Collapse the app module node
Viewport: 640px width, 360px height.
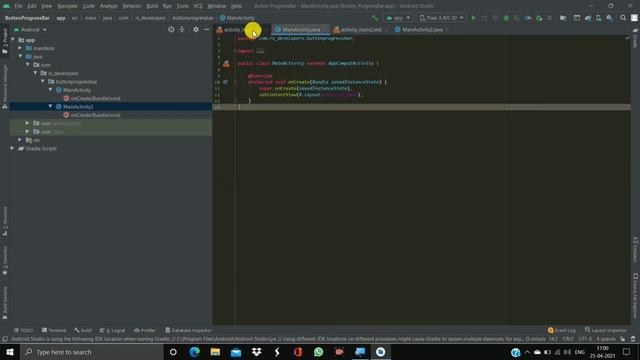[13, 40]
